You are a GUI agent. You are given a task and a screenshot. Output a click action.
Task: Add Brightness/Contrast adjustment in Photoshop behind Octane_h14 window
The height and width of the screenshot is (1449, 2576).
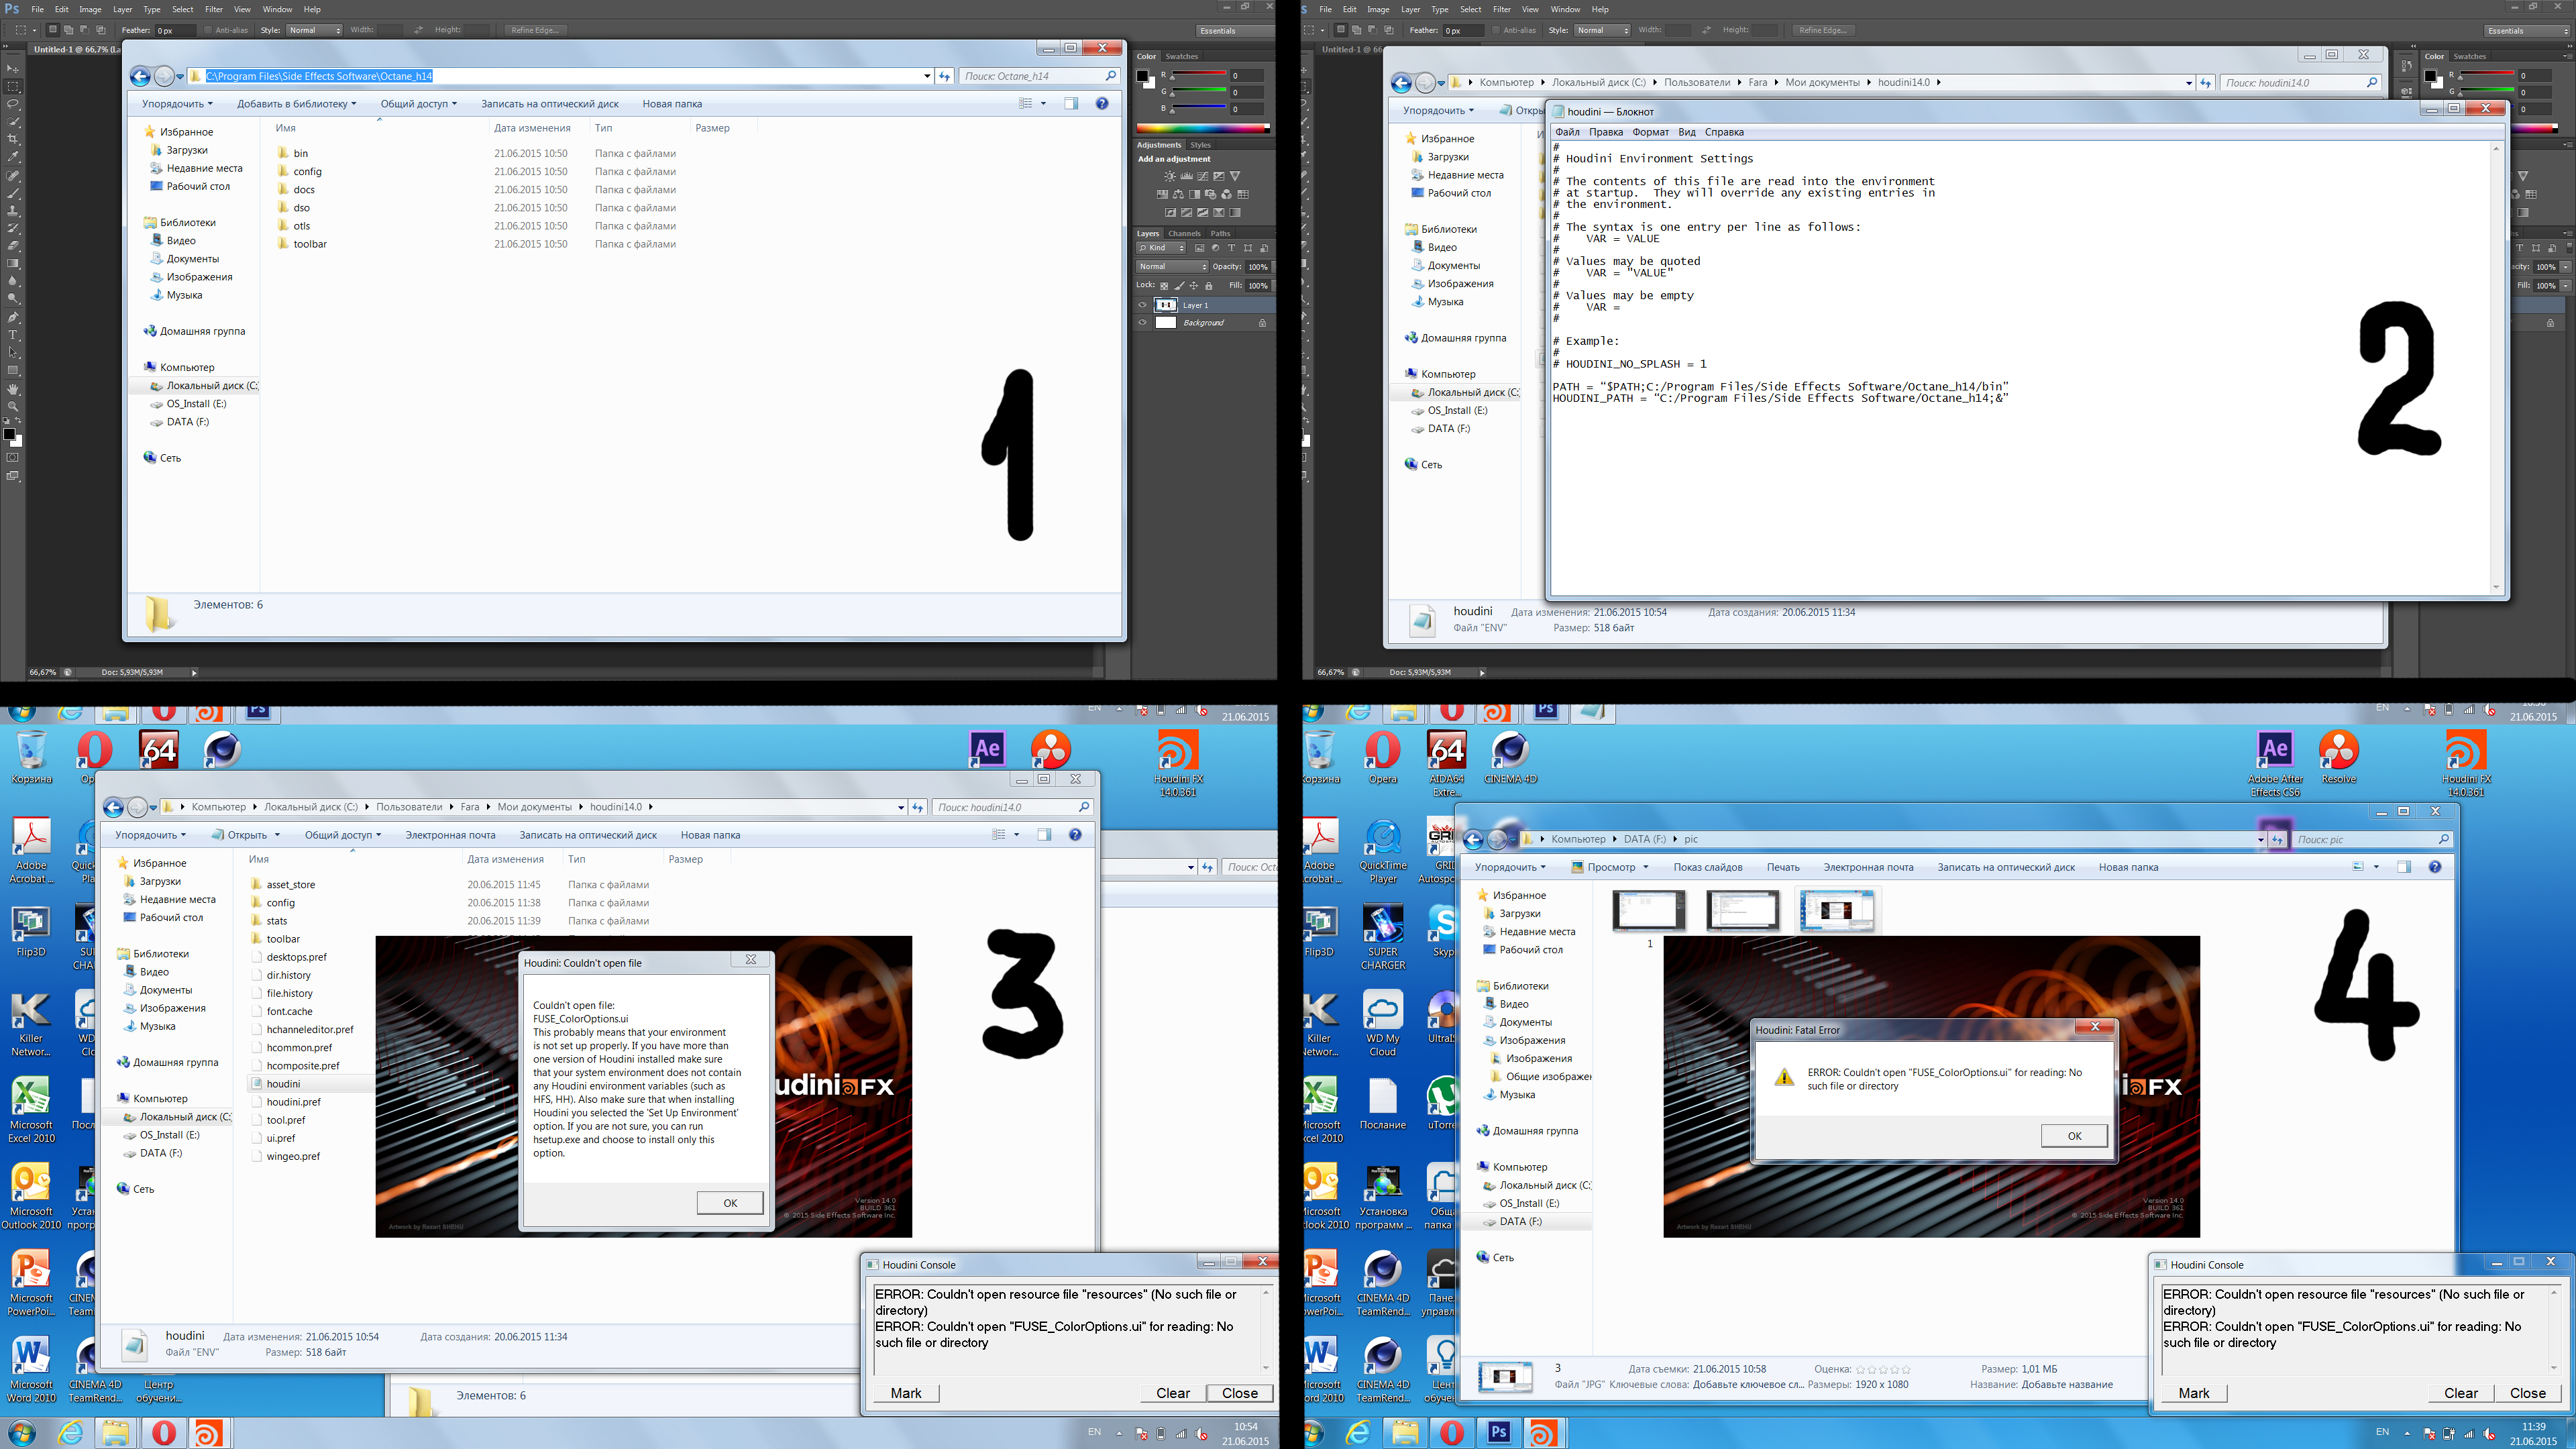[1170, 176]
